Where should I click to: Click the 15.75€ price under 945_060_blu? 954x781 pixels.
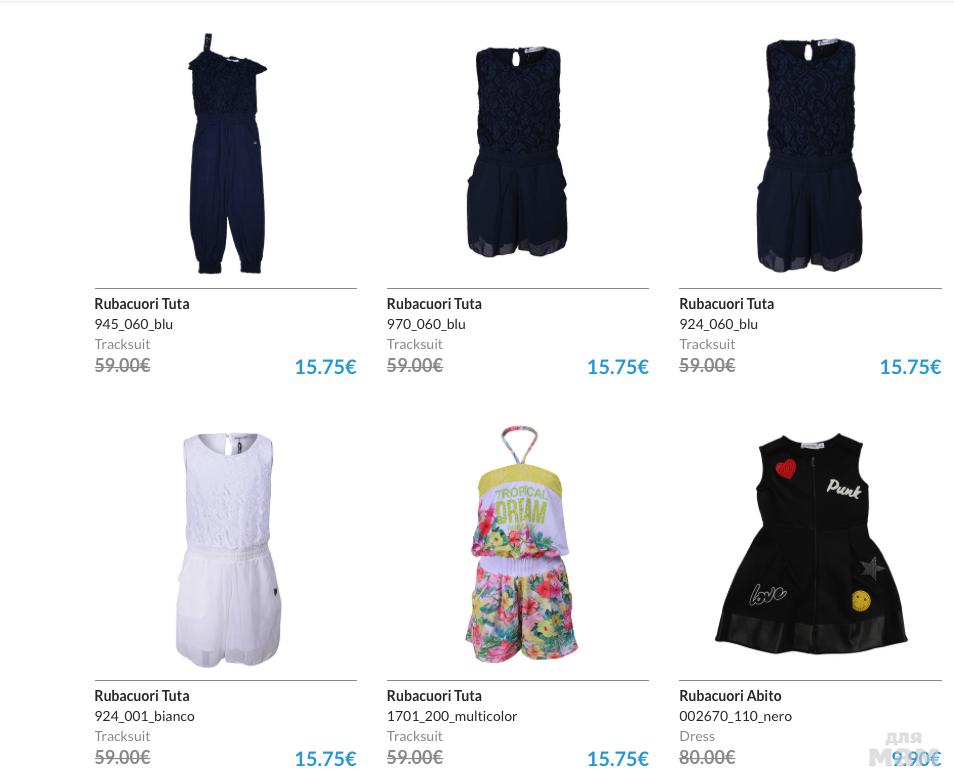point(326,367)
